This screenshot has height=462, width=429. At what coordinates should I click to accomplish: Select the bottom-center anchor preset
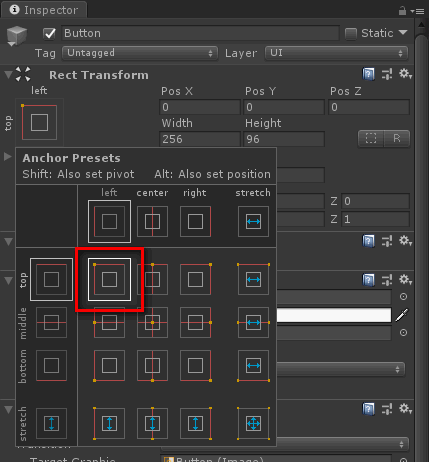tap(152, 365)
